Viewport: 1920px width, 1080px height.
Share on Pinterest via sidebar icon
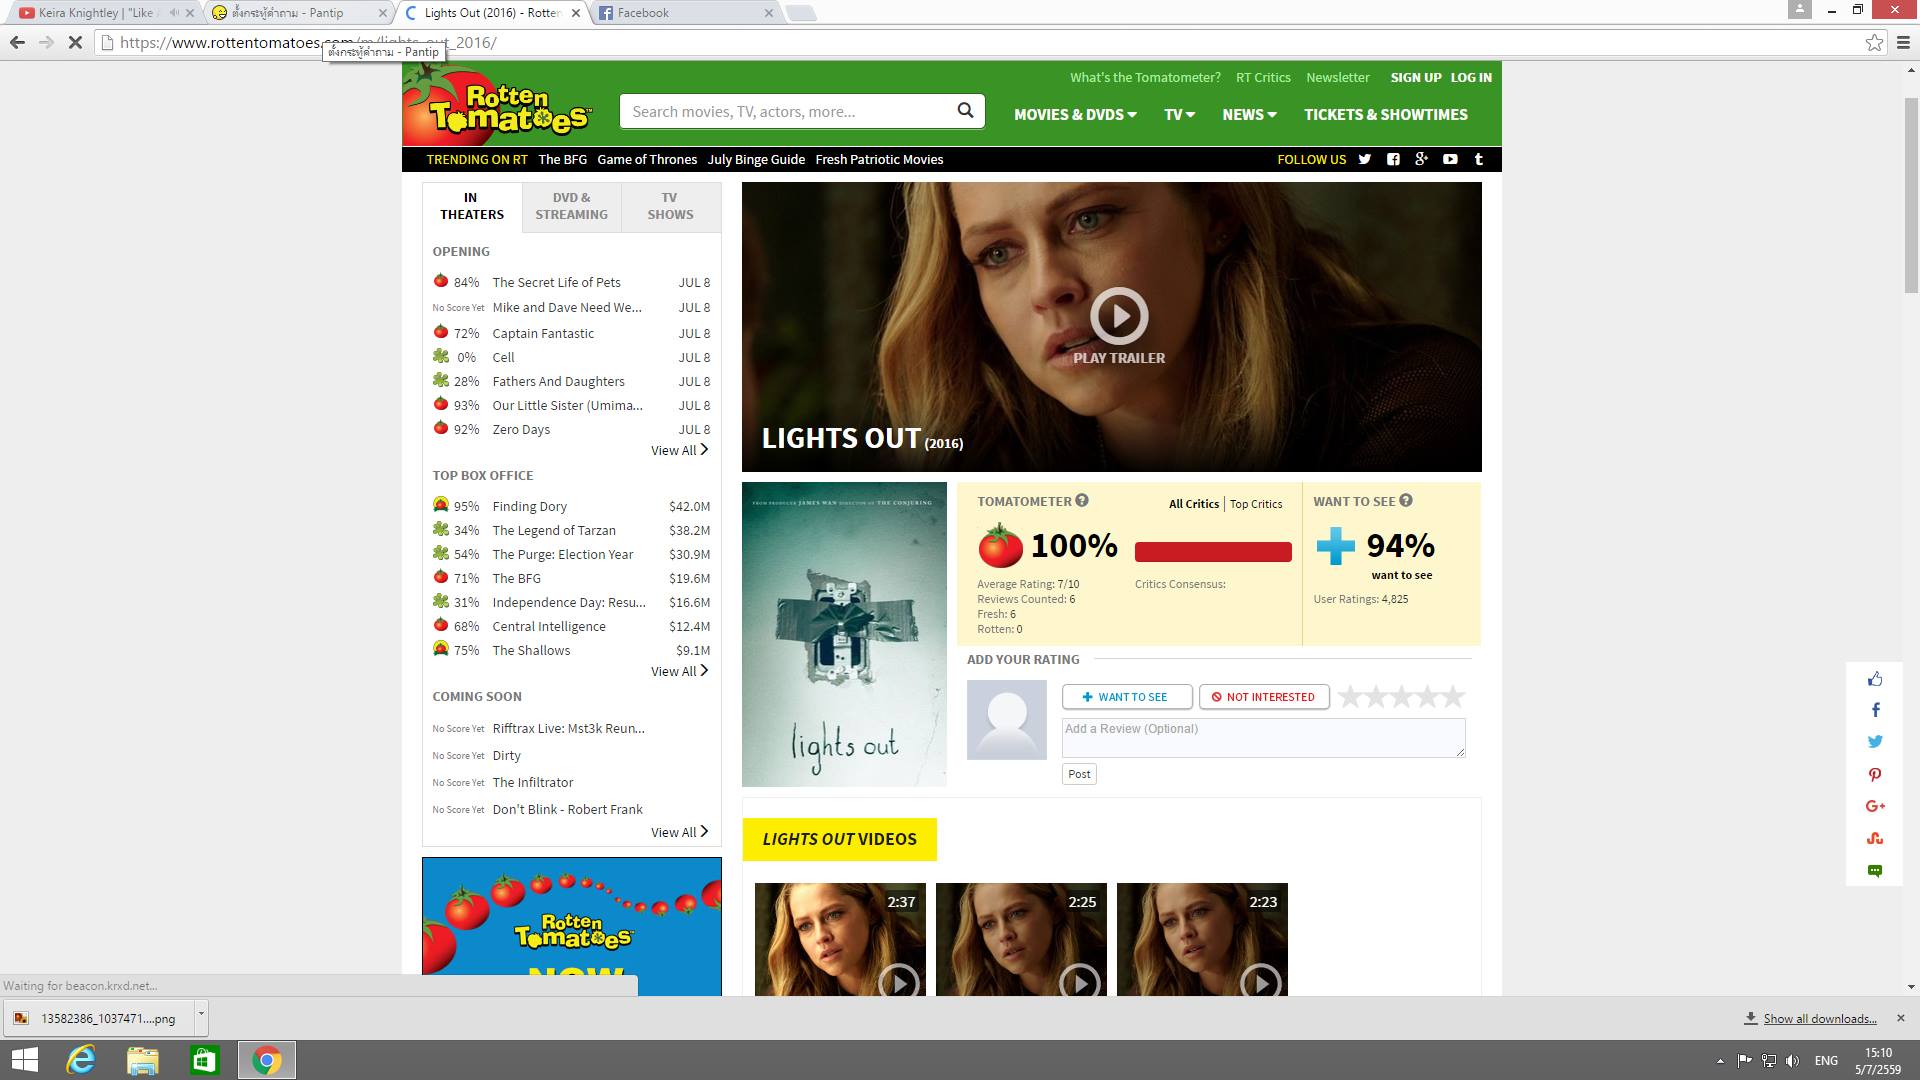[1875, 774]
